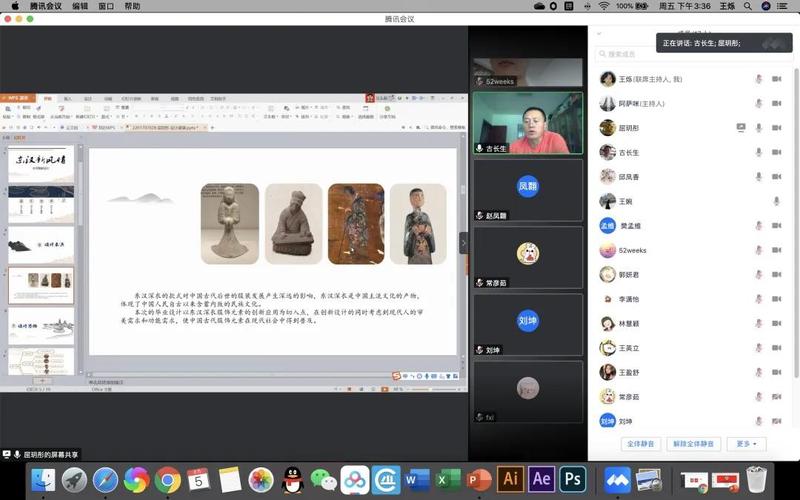The width and height of the screenshot is (800, 500).
Task: Open After Effects from the dock
Action: [x=541, y=479]
